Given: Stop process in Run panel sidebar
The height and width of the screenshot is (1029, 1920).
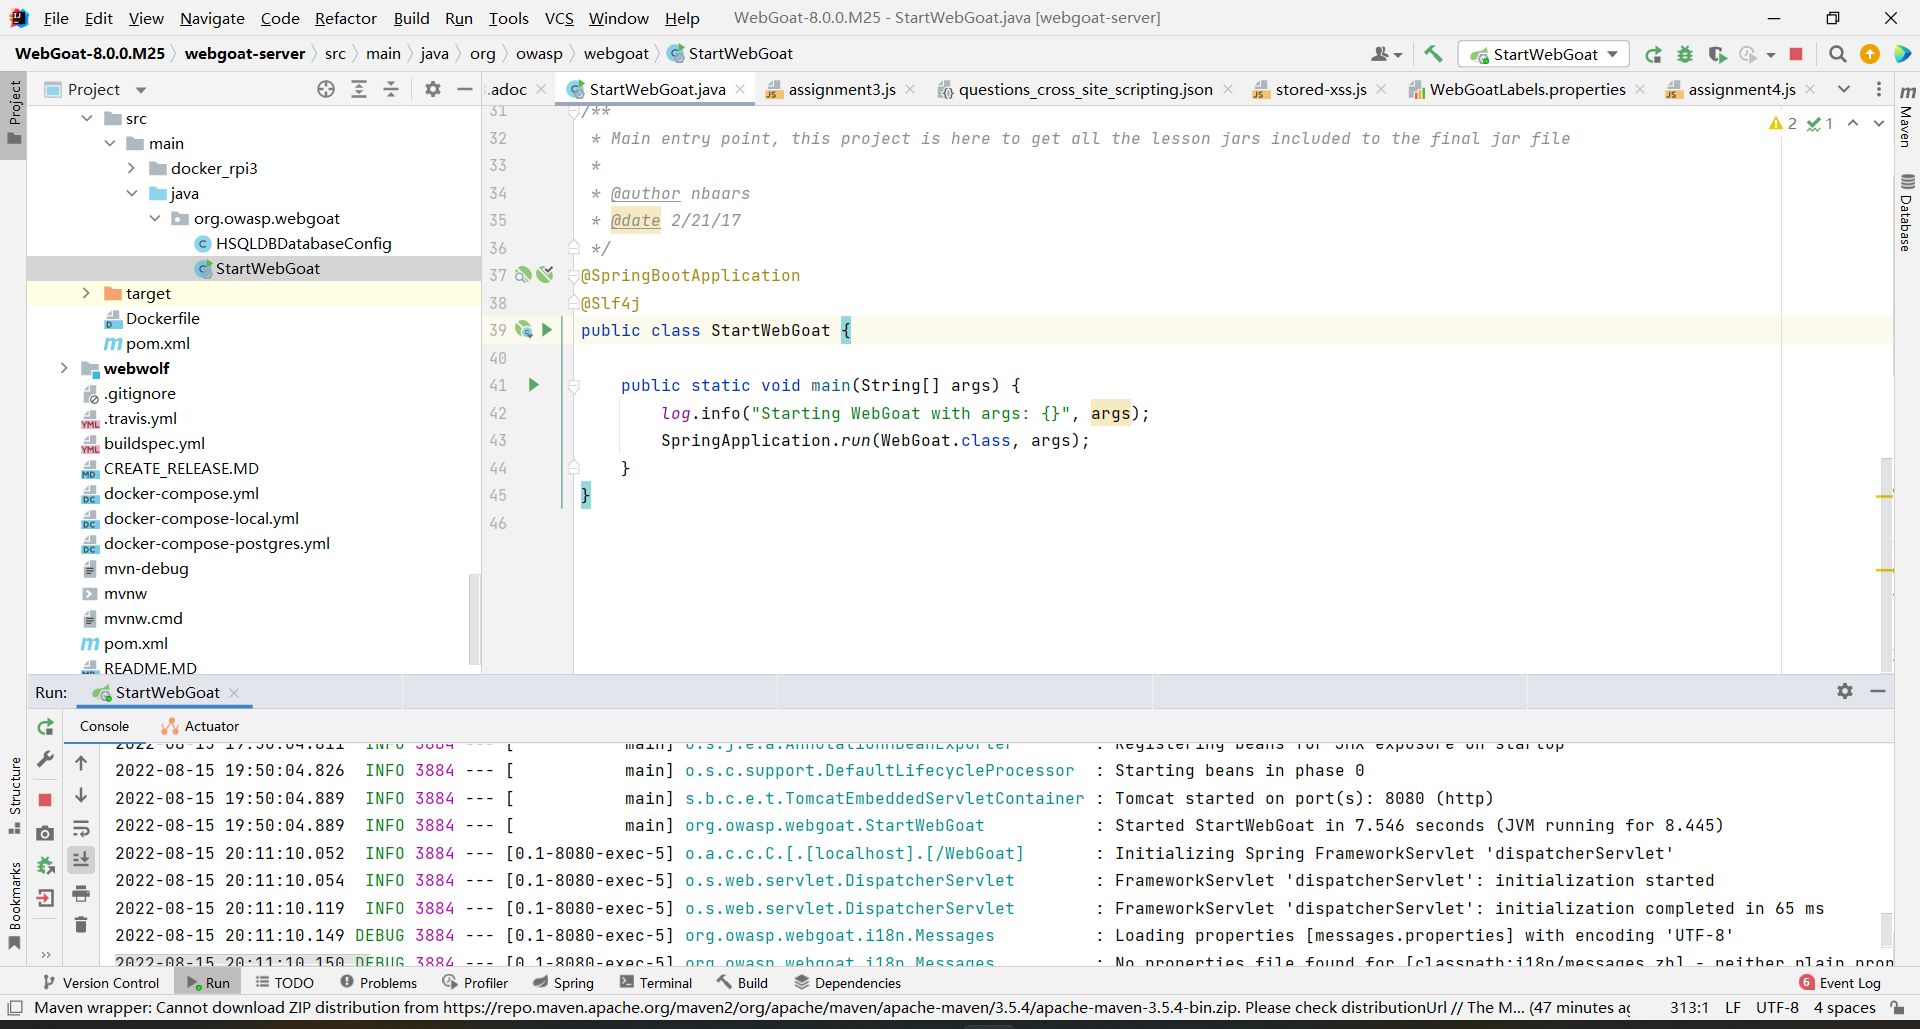Looking at the screenshot, I should click(45, 799).
